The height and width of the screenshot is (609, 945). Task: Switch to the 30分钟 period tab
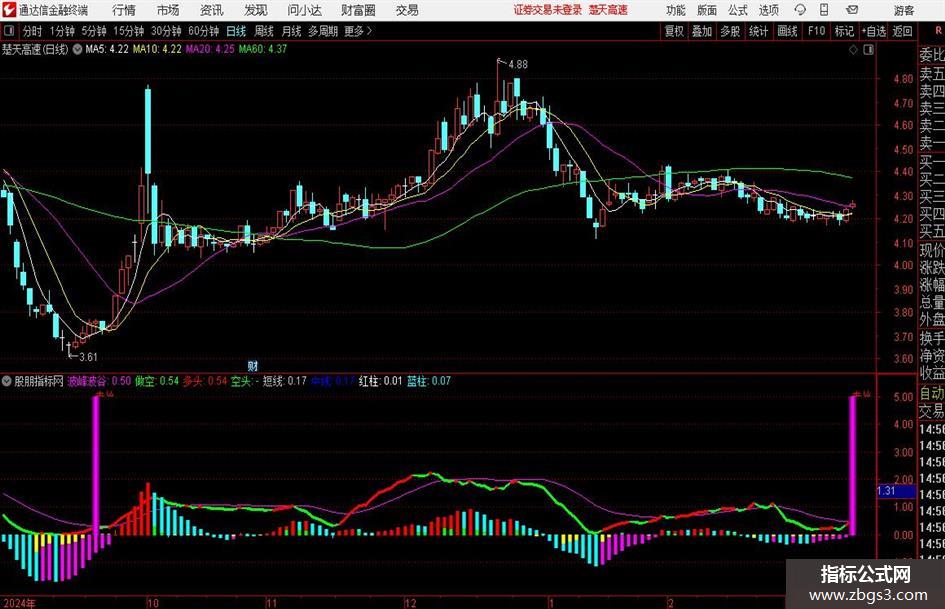click(166, 31)
